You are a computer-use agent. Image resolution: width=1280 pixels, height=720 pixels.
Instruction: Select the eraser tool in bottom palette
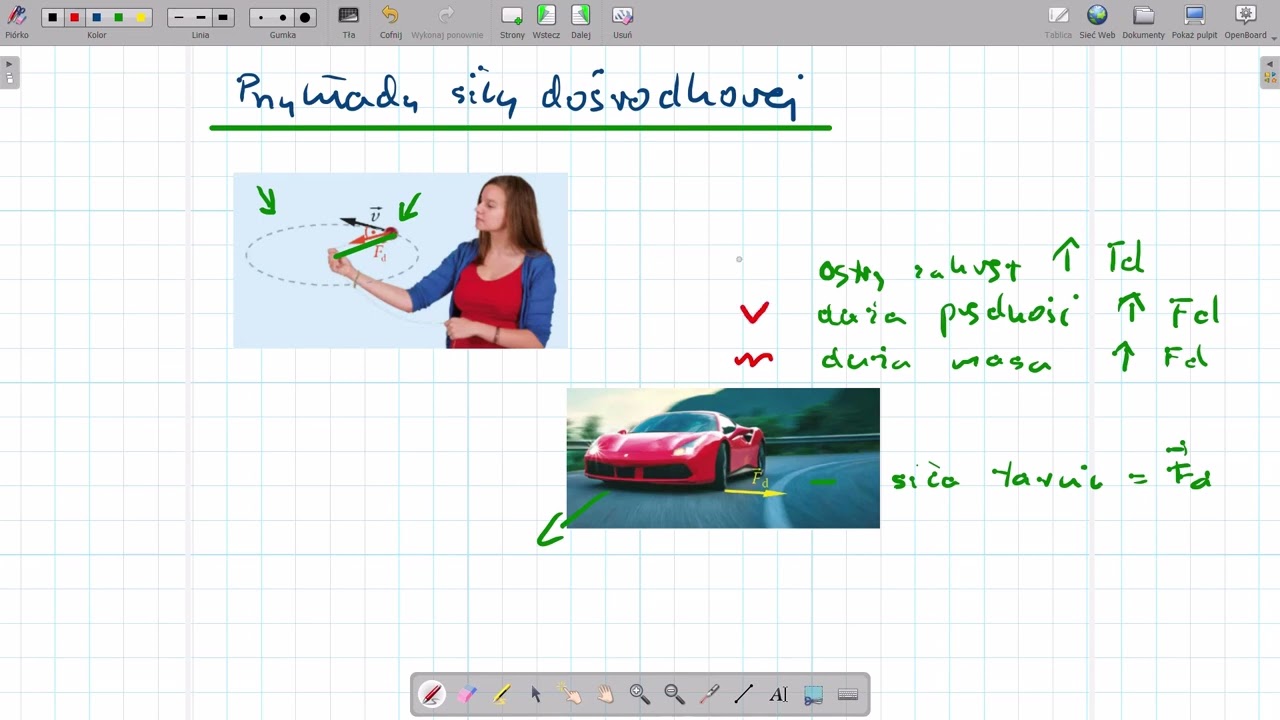click(x=467, y=694)
